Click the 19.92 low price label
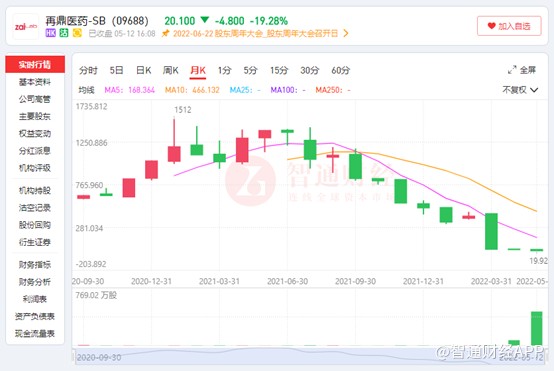Viewport: 554px width, 371px height. click(538, 261)
